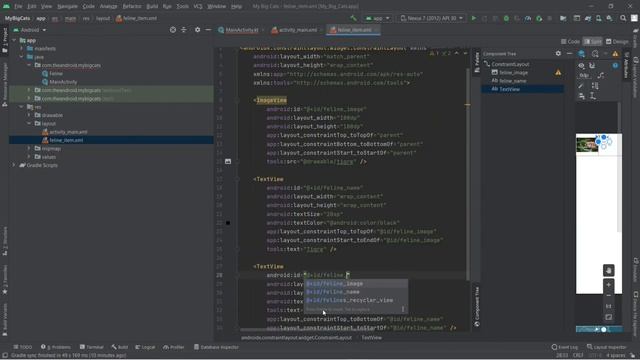640x360 pixels.
Task: Run the app with the green play button
Action: 473,18
